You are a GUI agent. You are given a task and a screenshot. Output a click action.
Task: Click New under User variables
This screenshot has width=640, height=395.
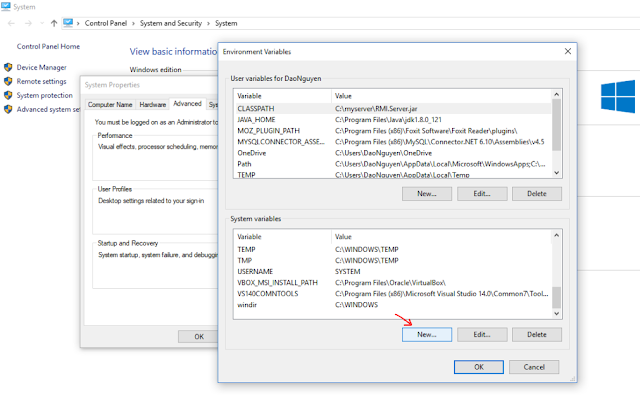427,194
